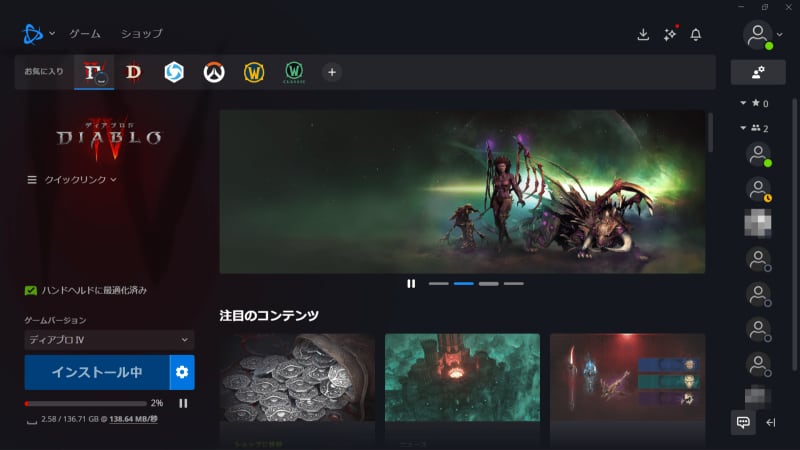Select World of Warcraft Classic icon
This screenshot has width=800, height=450.
293,72
